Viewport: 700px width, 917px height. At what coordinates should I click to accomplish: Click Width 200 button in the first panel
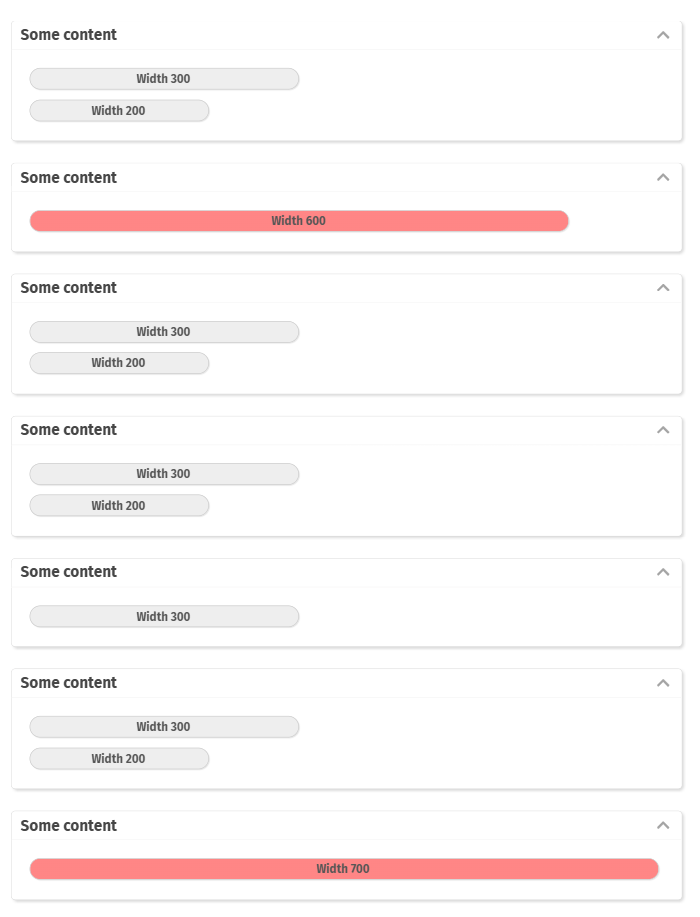[x=119, y=111]
